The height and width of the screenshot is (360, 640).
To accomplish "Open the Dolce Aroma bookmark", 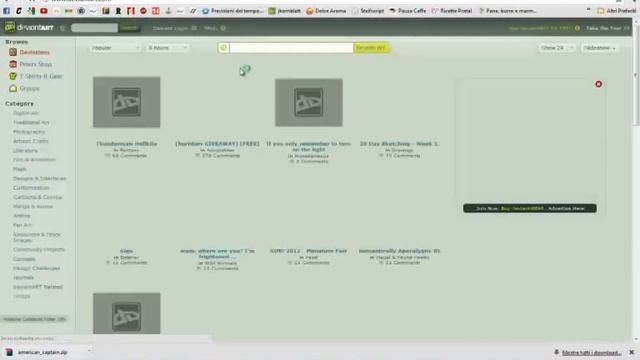I will pyautogui.click(x=326, y=11).
